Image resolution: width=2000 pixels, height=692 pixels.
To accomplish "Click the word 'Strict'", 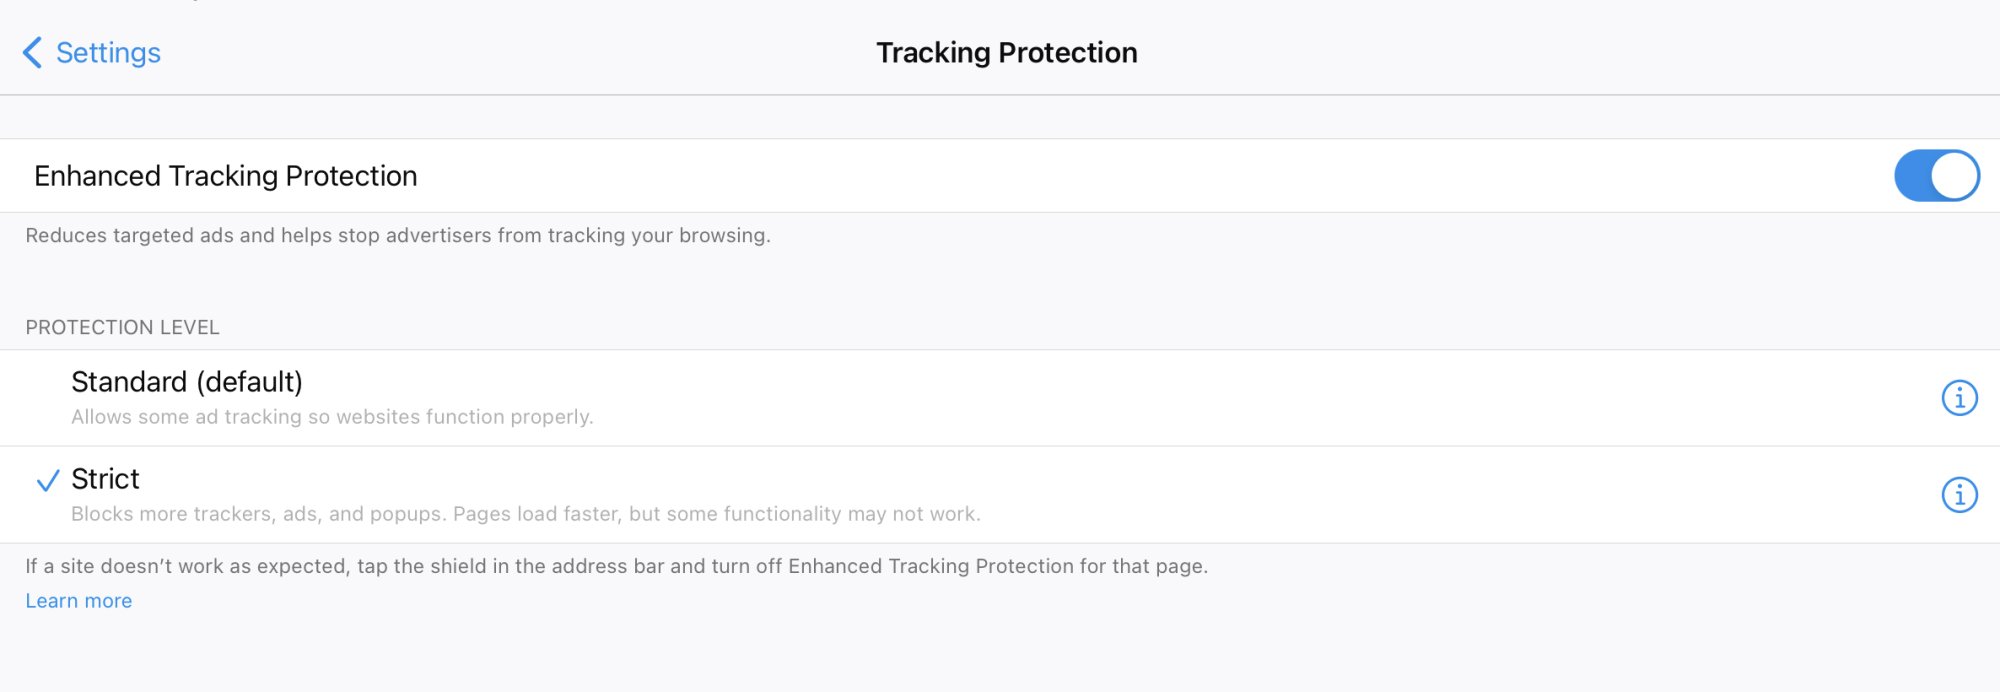I will (x=105, y=479).
